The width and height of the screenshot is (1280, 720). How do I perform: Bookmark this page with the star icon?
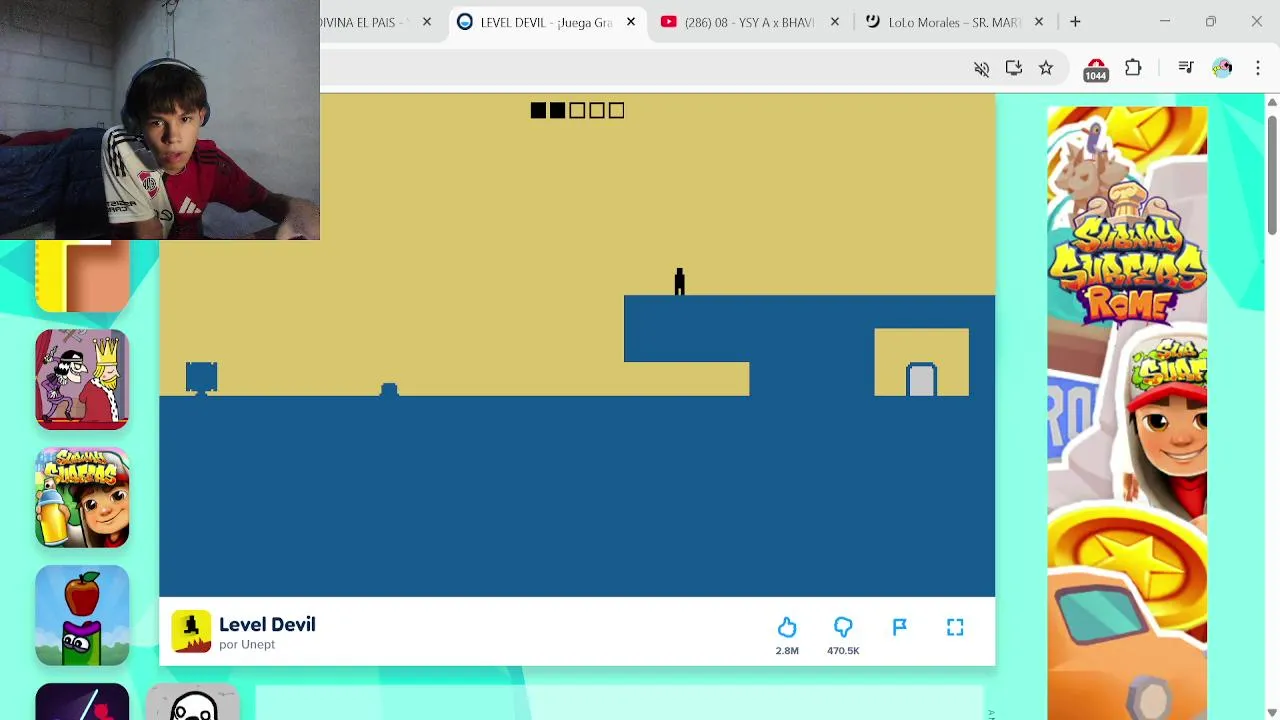pyautogui.click(x=1046, y=68)
